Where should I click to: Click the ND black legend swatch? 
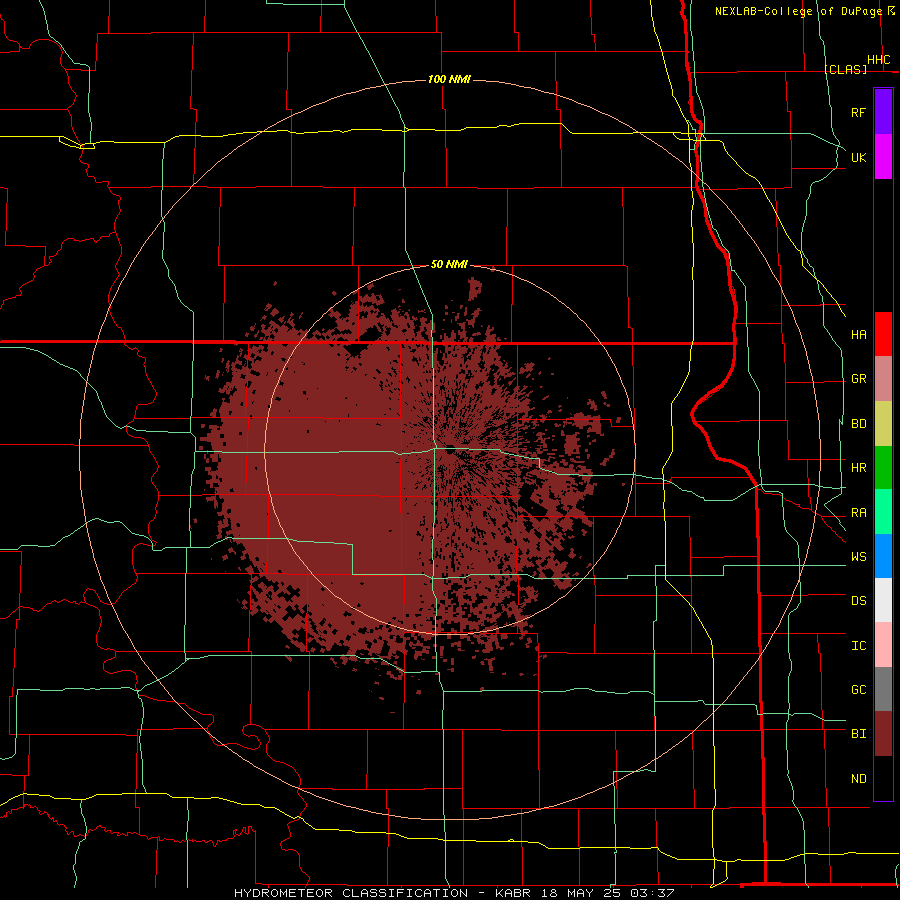(883, 778)
